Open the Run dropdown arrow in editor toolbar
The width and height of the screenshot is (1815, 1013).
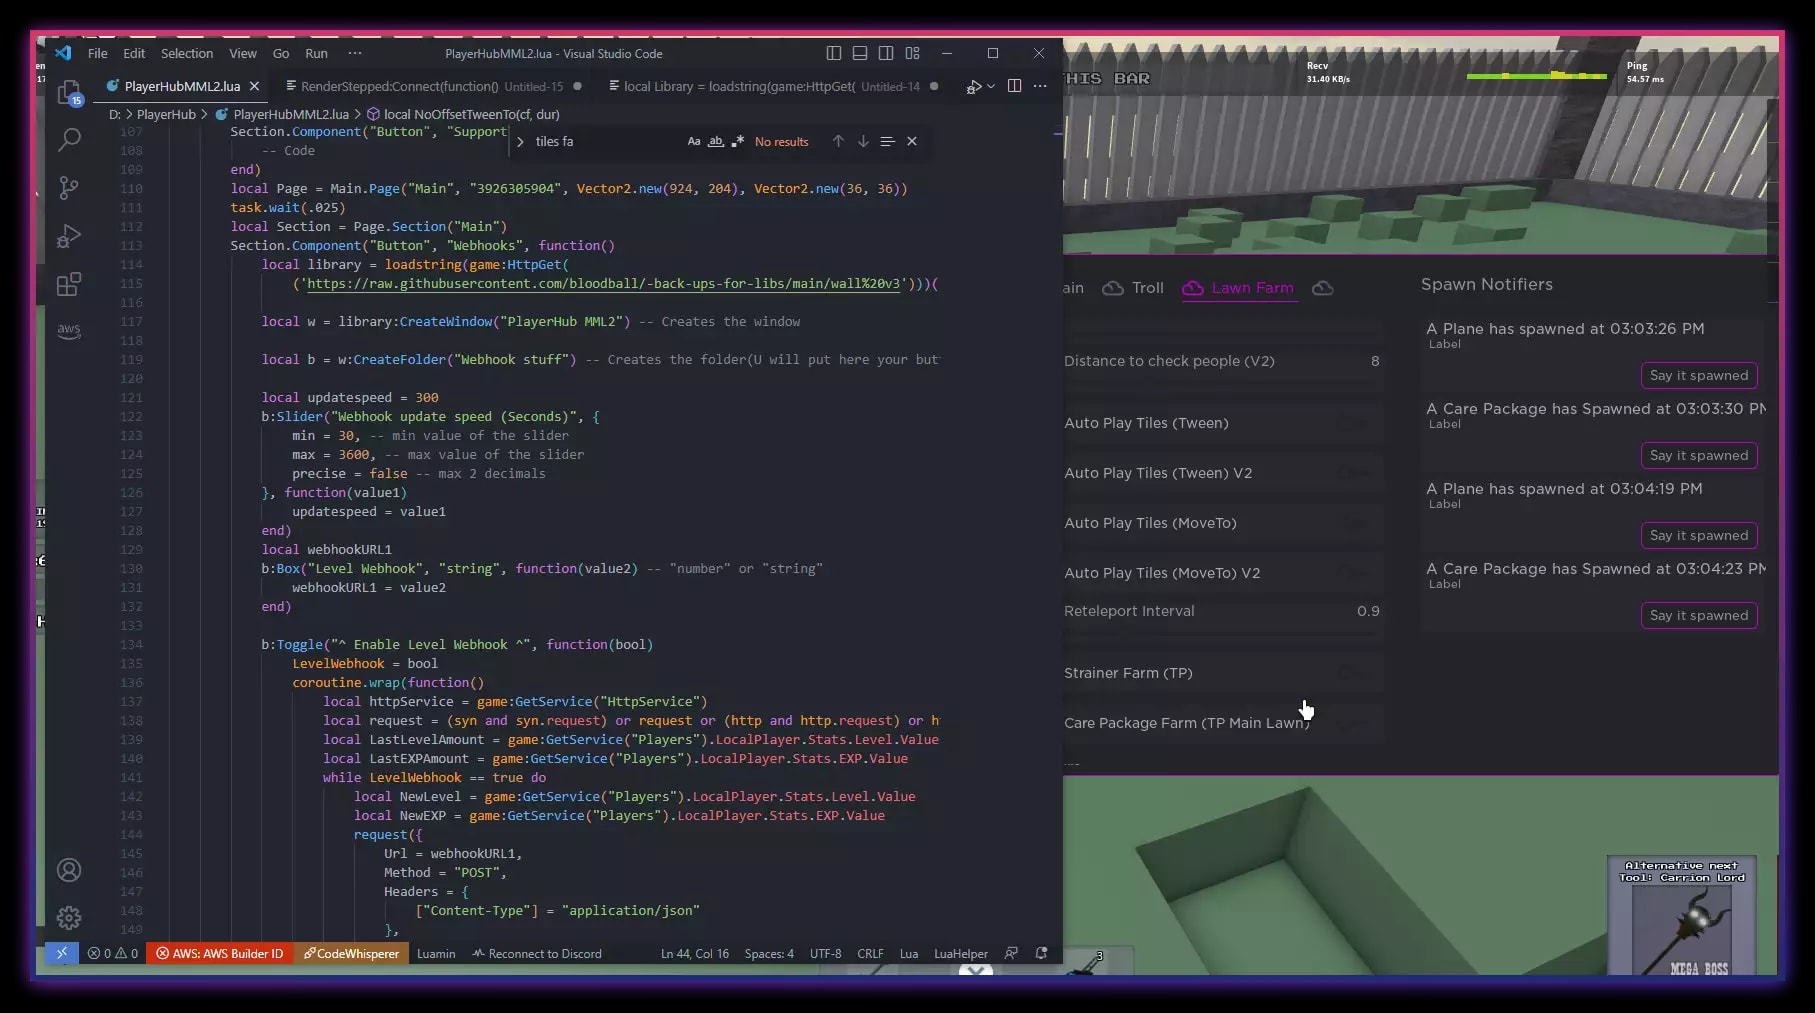[991, 87]
